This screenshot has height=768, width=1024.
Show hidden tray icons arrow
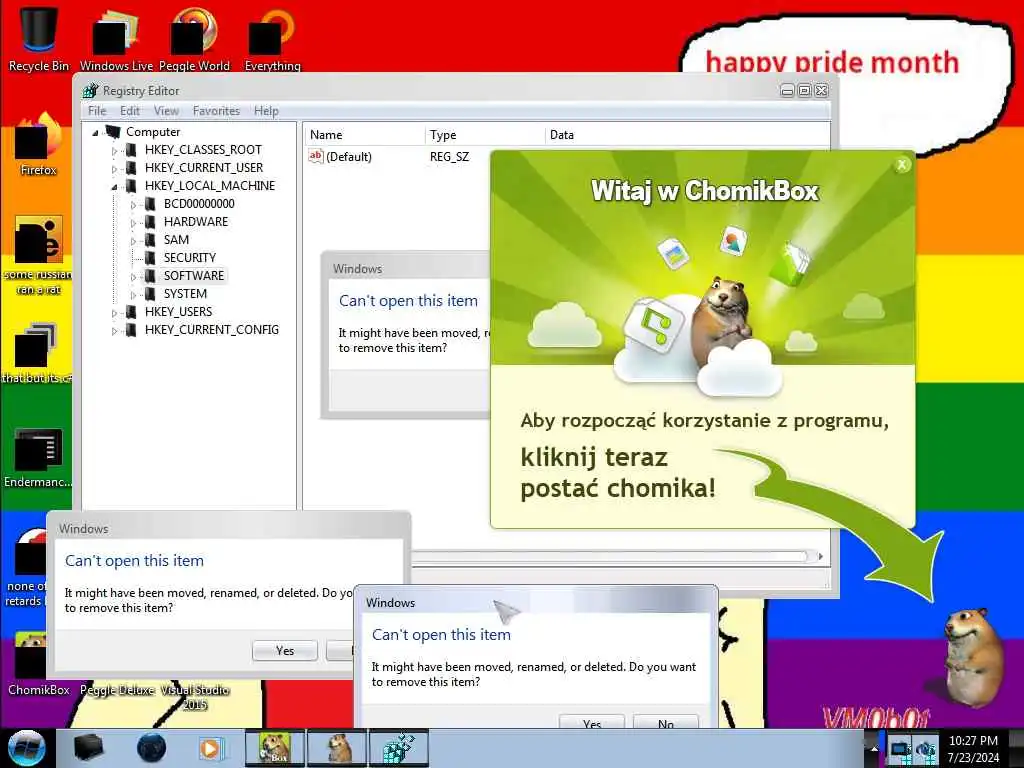[874, 749]
